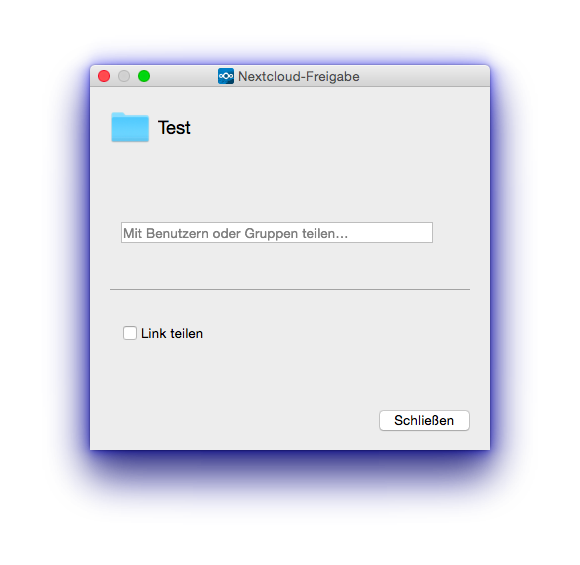Click the folder thumbnail beside Test
Screen dimensions: 580x565
click(130, 127)
